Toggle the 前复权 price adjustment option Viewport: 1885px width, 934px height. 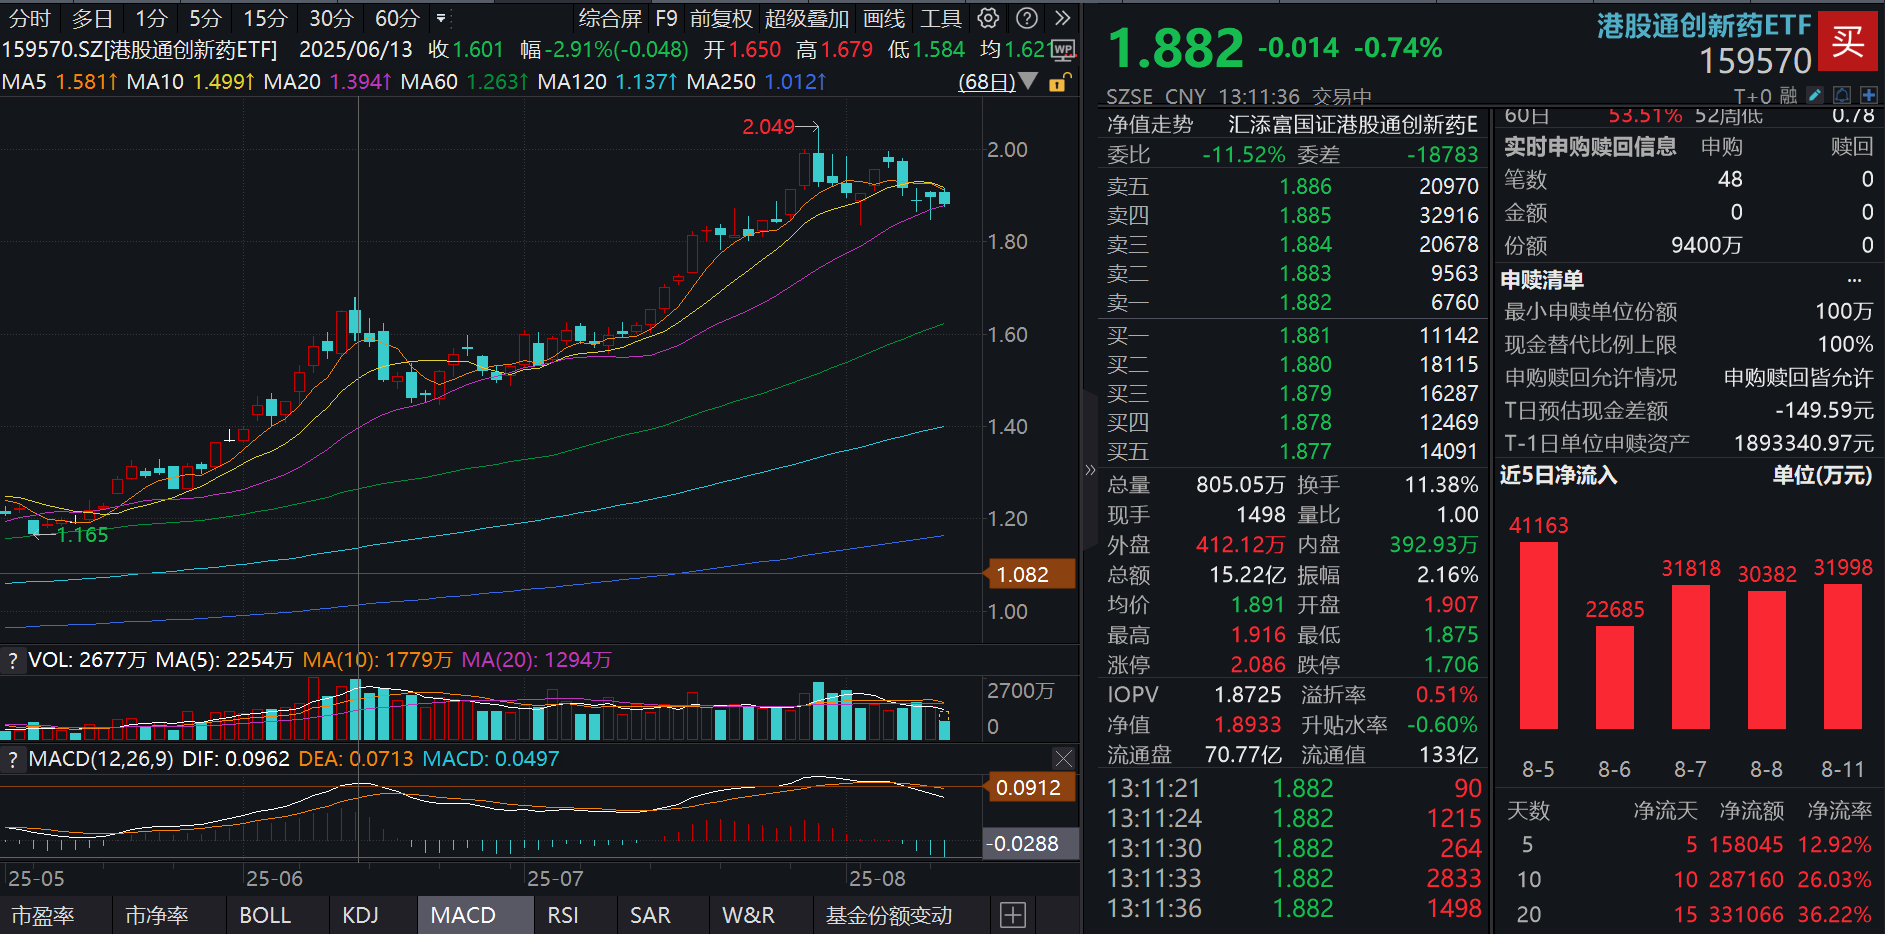(720, 18)
